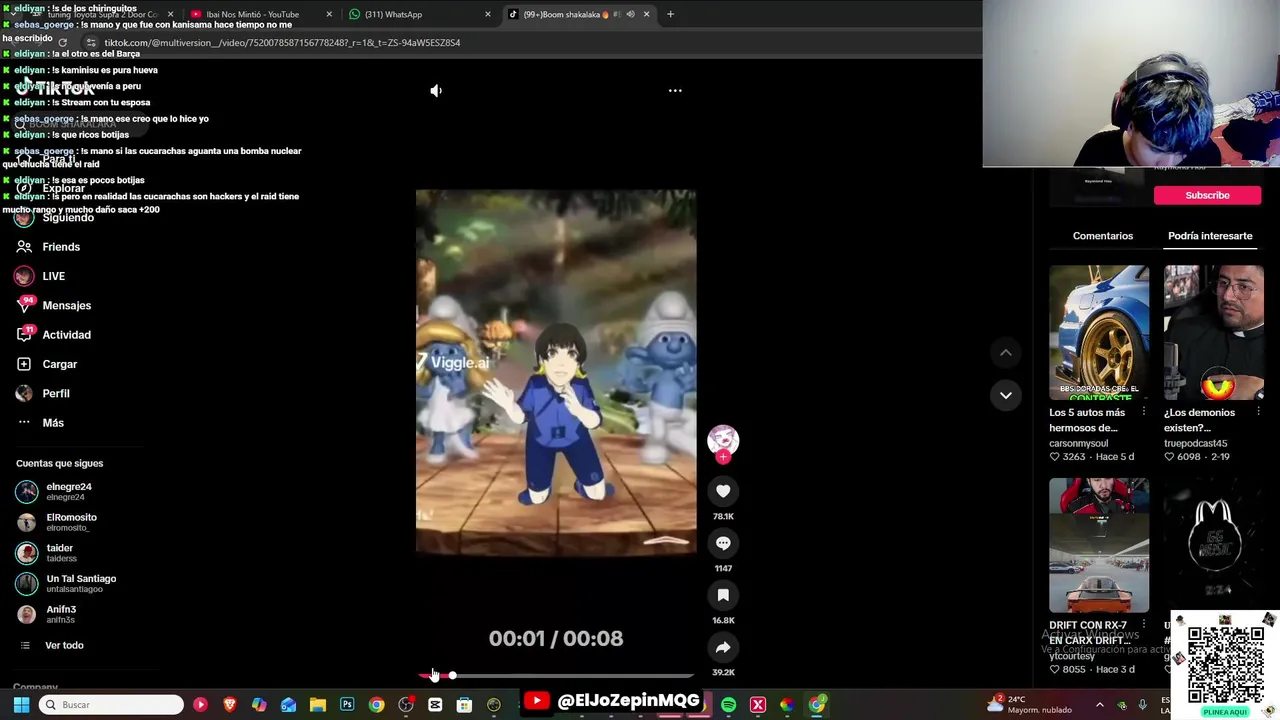
Task: Open options for ¿Los demonios existen? video
Action: (x=1259, y=412)
